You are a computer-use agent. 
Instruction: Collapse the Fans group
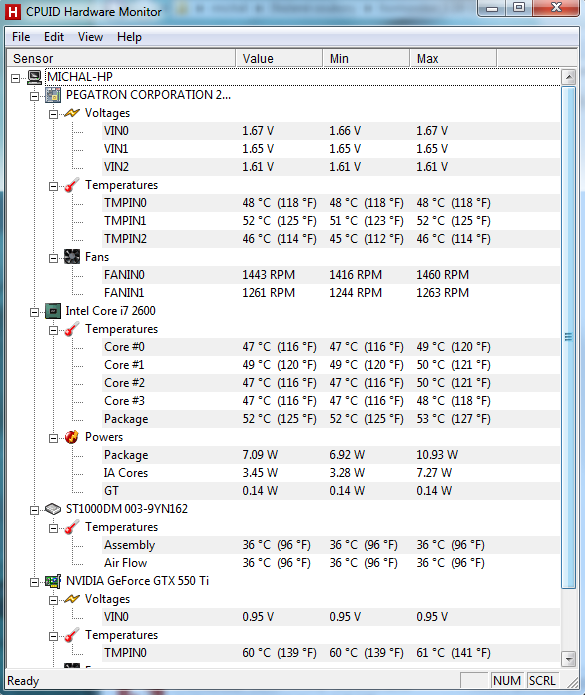[53, 258]
